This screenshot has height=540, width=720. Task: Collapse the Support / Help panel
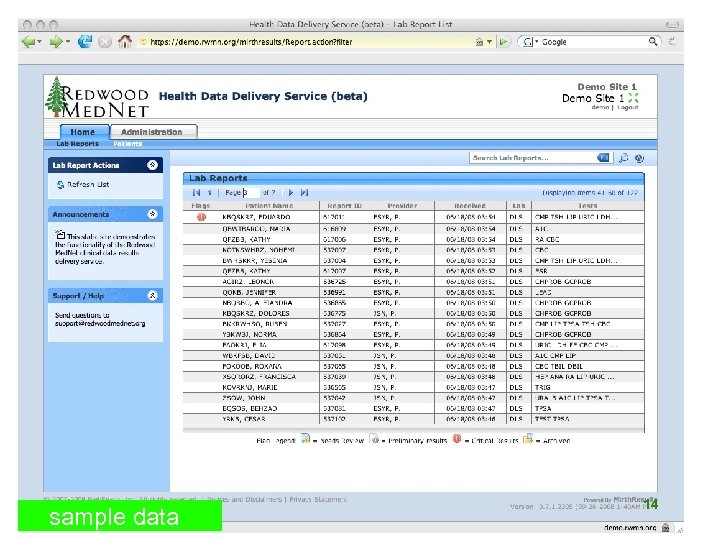[152, 295]
